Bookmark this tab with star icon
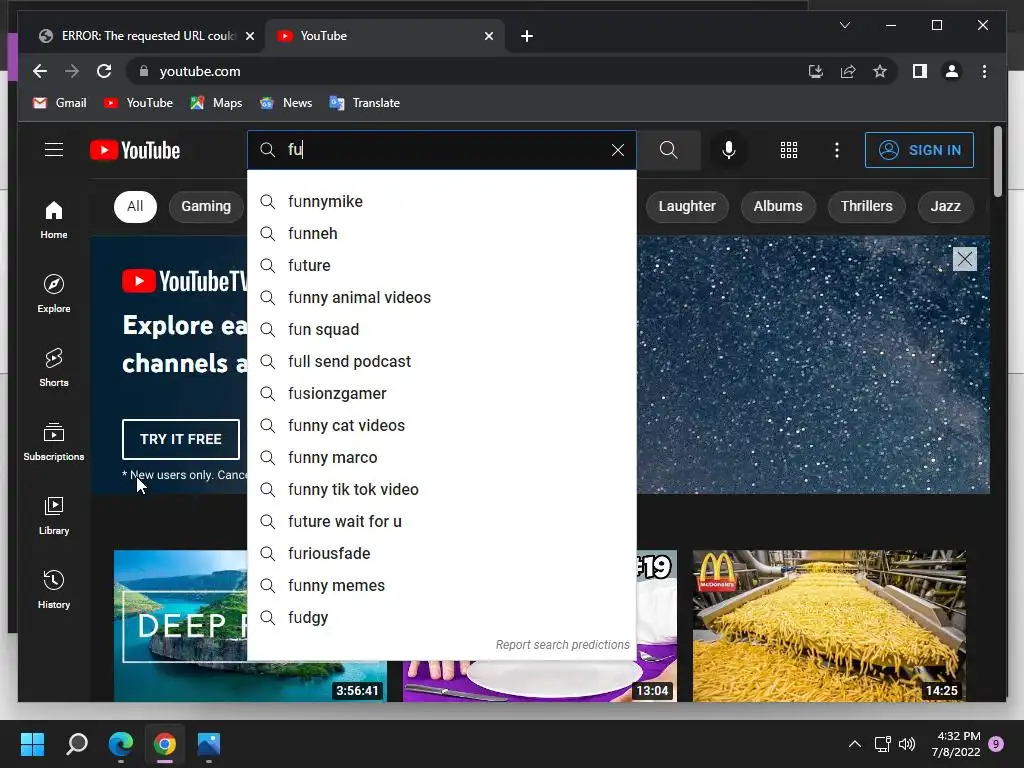This screenshot has width=1024, height=768. click(880, 71)
